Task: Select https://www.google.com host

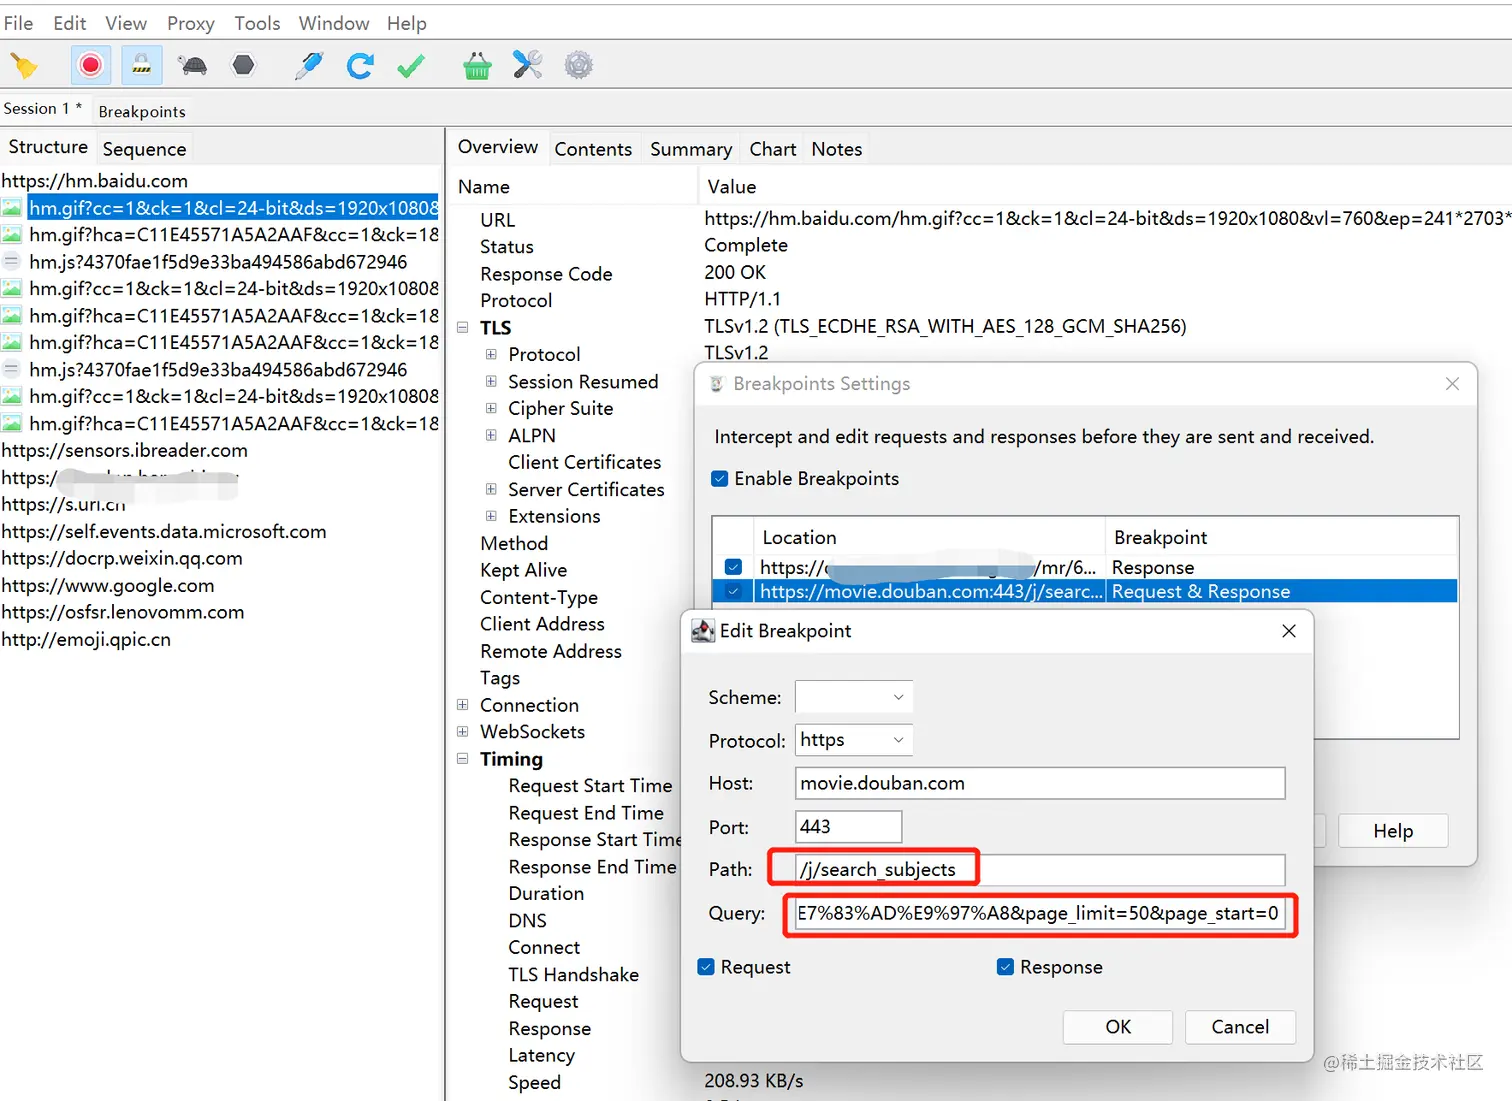Action: 108,586
